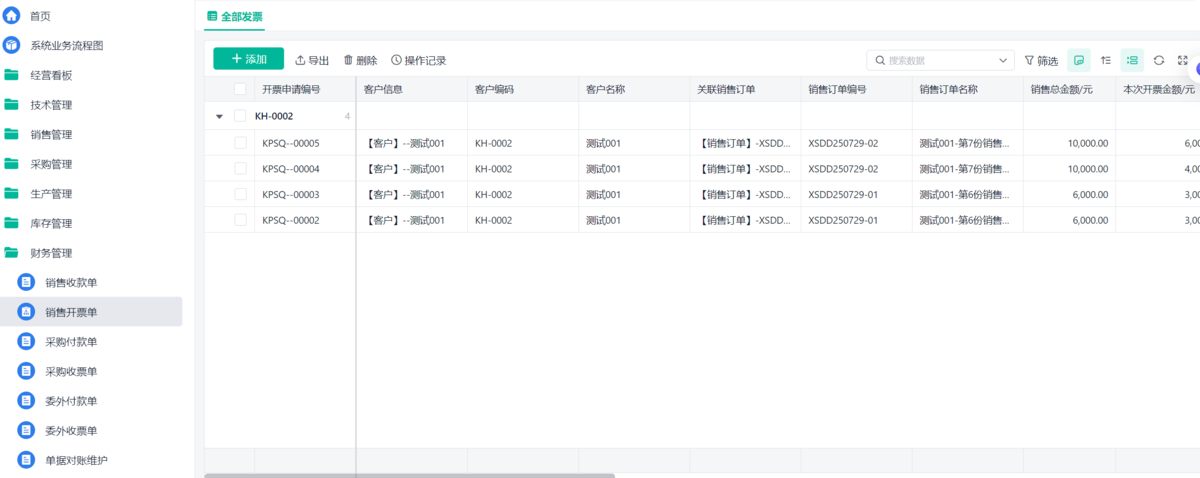Switch to the 全部发票 tab

[234, 16]
